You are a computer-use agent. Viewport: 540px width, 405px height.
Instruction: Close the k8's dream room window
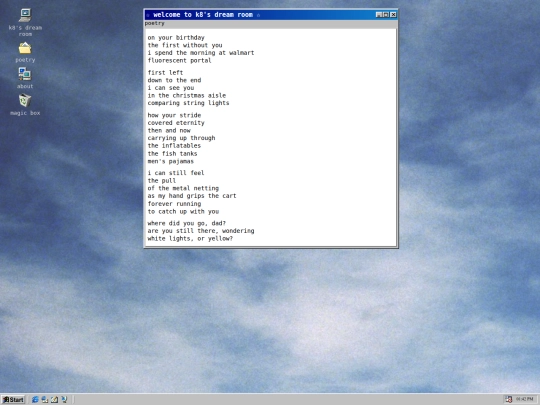point(393,14)
